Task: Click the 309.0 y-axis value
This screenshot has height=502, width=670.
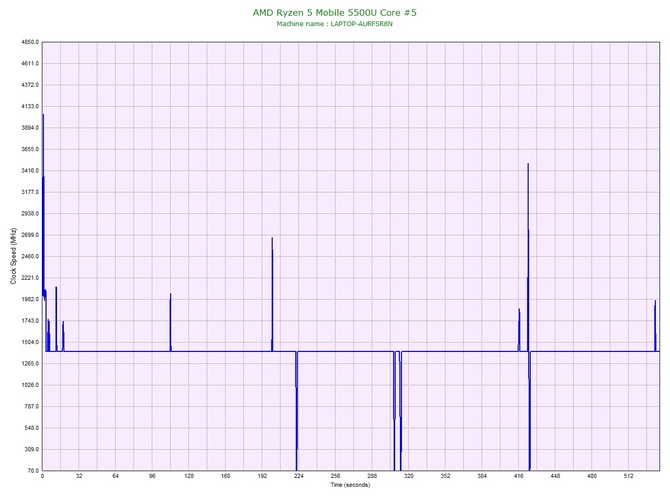Action: (31, 449)
